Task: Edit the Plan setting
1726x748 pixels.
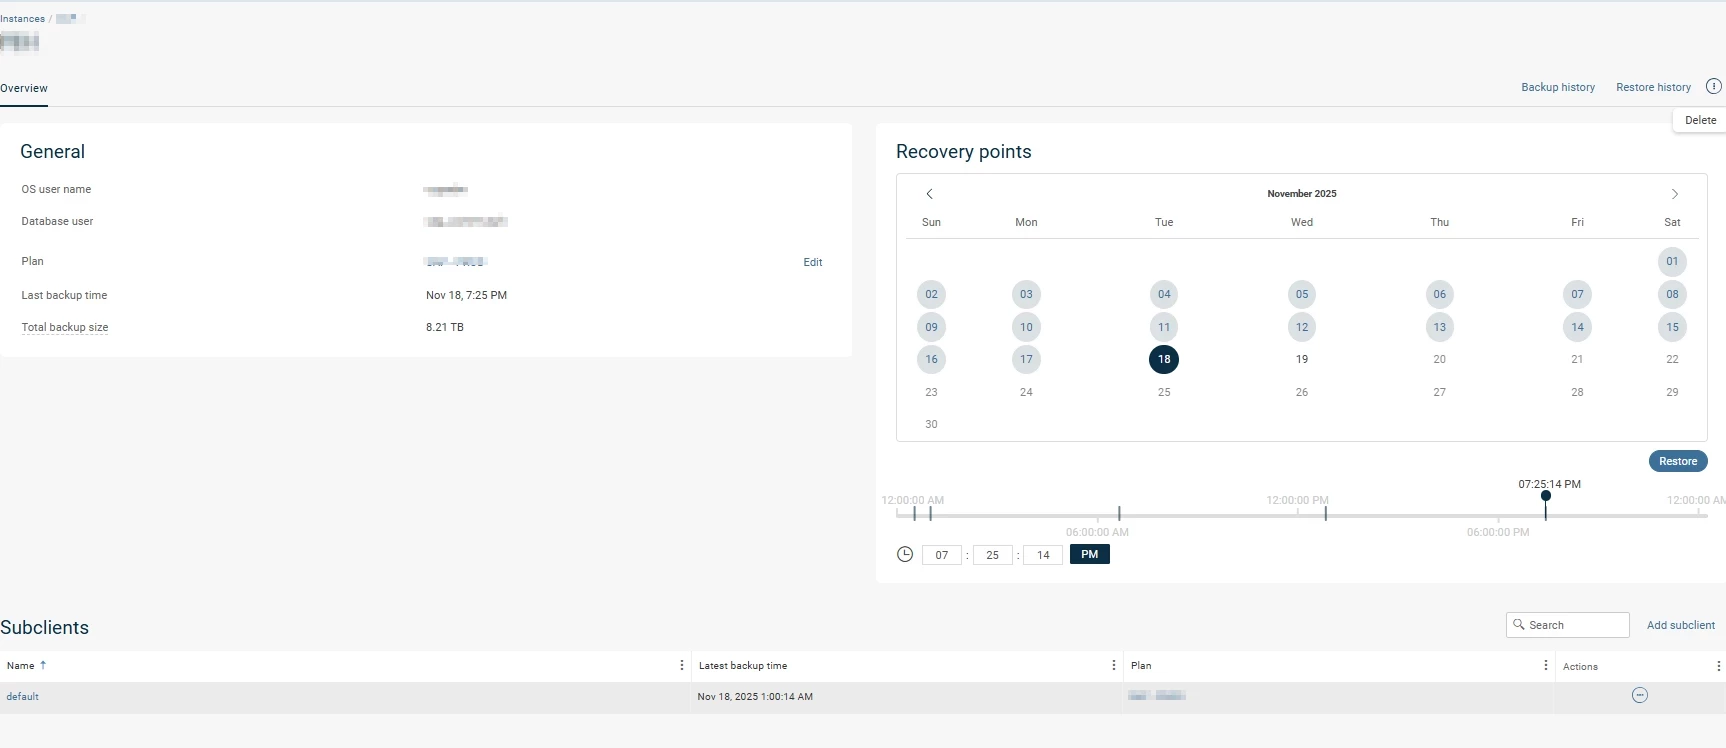Action: coord(813,262)
